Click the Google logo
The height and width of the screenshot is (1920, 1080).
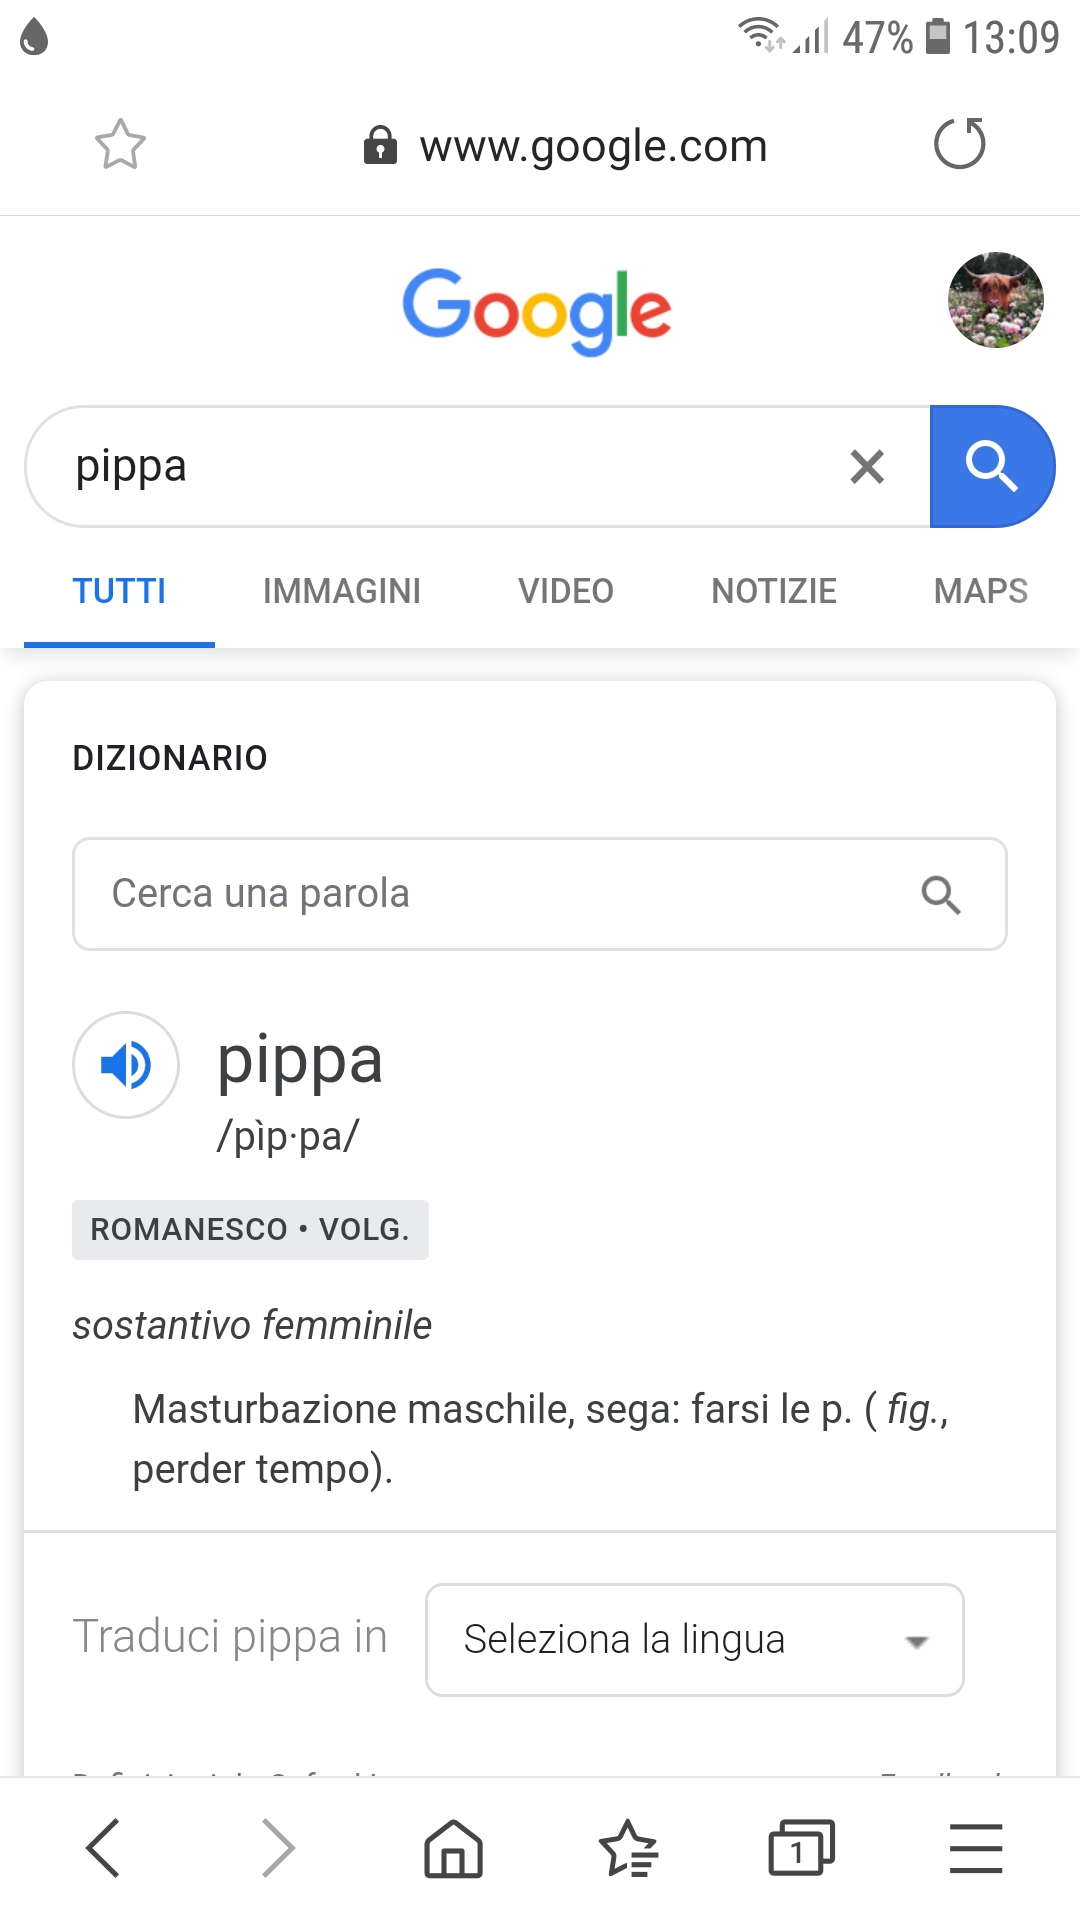click(537, 311)
